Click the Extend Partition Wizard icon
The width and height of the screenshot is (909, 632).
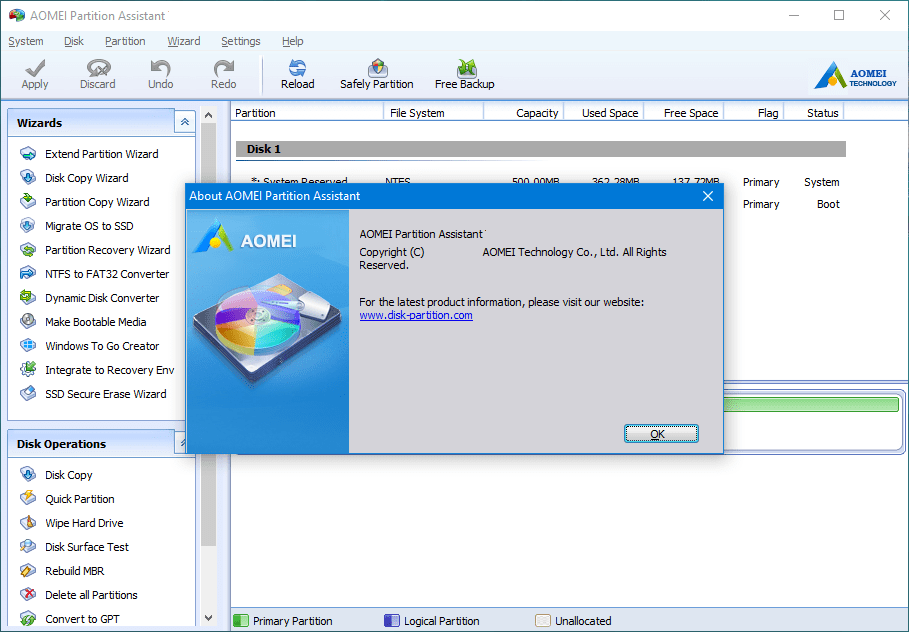pyautogui.click(x=28, y=154)
